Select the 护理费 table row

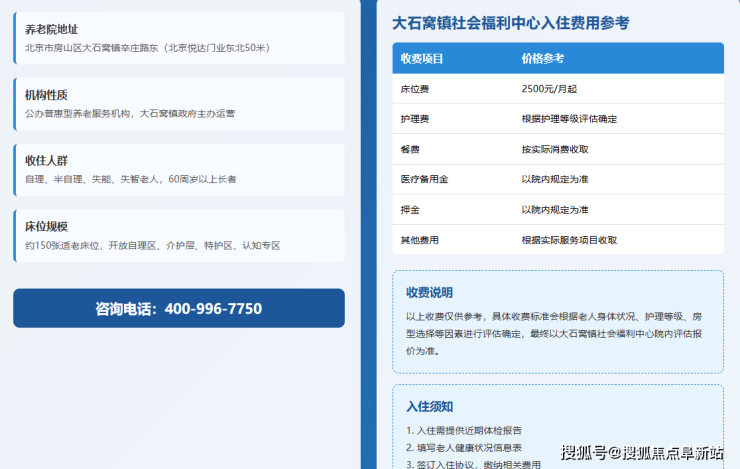click(558, 119)
